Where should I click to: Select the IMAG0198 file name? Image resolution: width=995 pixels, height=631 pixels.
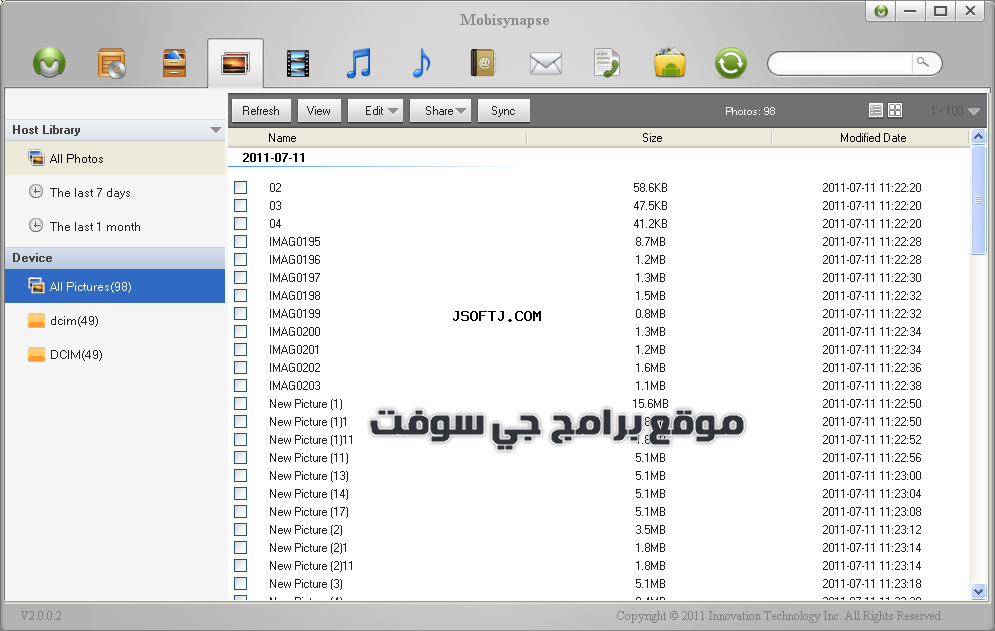pyautogui.click(x=294, y=296)
